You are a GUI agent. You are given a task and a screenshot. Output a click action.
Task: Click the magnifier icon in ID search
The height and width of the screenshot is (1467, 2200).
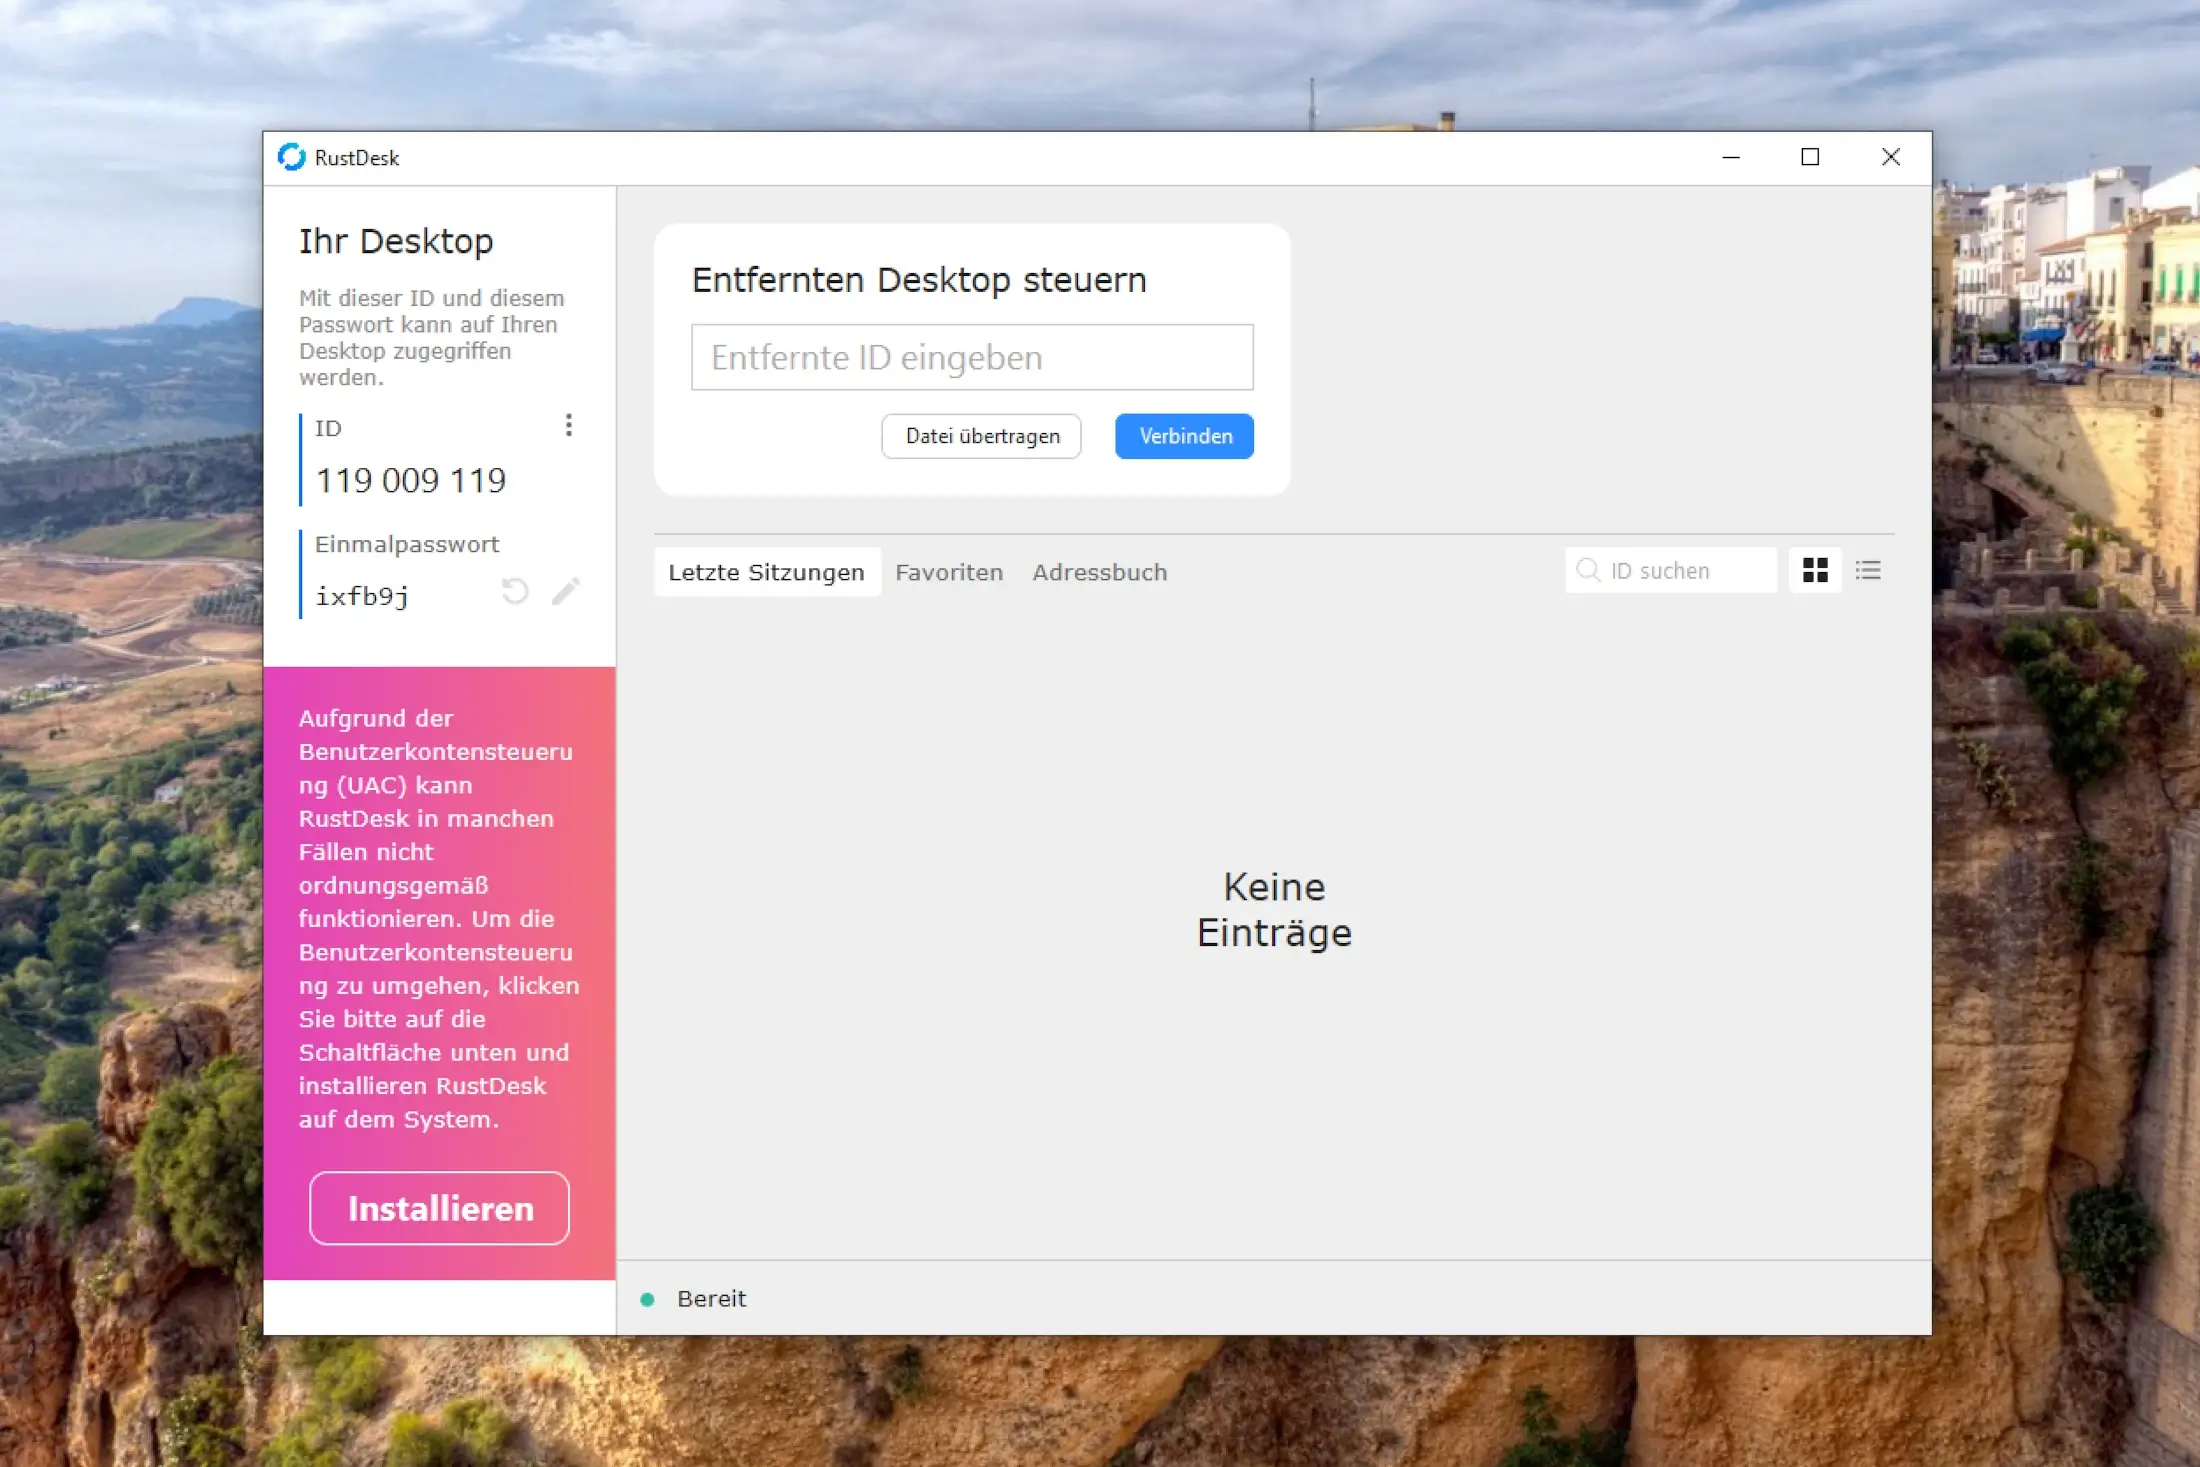pos(1587,571)
